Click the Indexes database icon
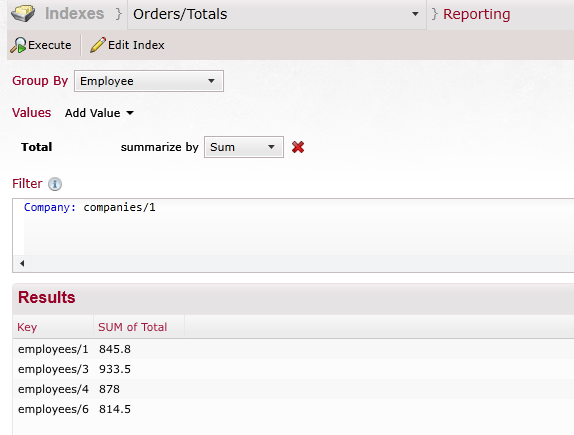The image size is (574, 435). click(23, 14)
